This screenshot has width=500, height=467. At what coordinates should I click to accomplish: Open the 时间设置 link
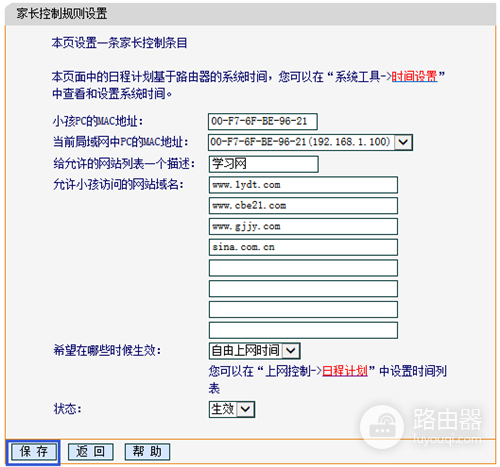coord(414,77)
